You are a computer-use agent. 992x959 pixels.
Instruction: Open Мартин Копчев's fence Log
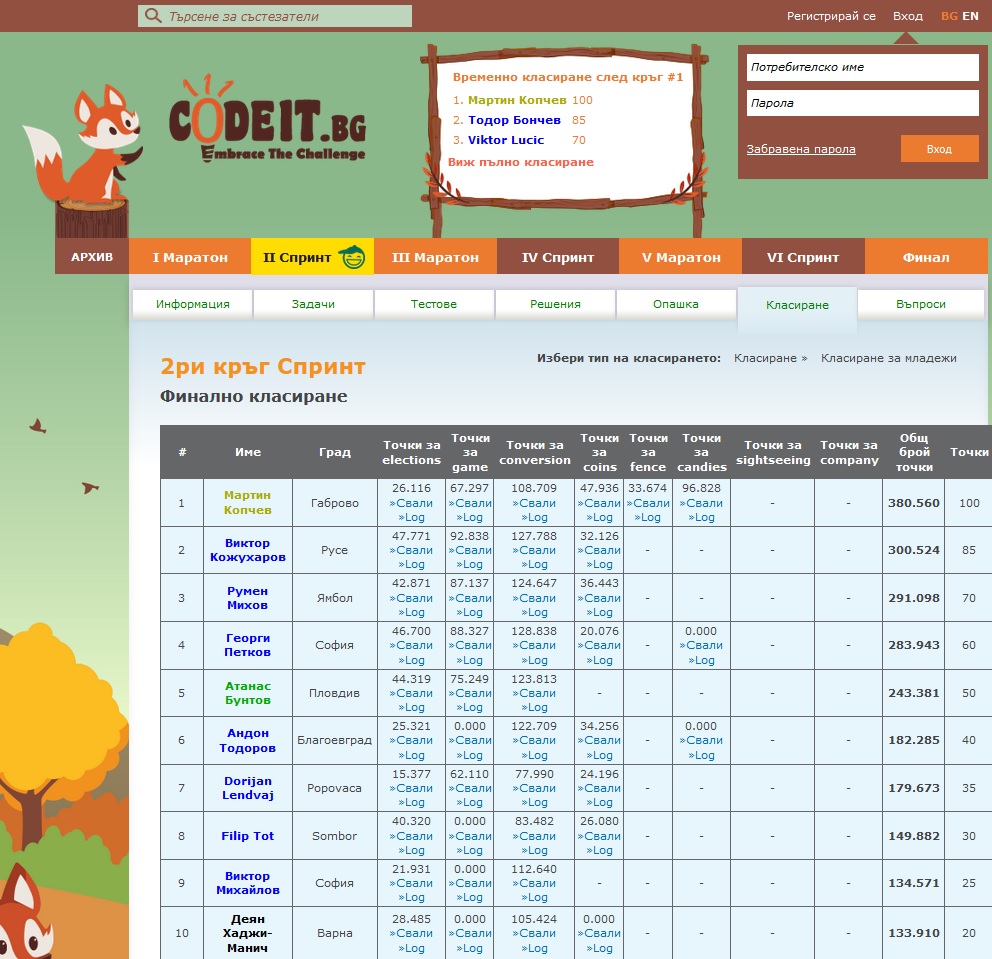(648, 517)
